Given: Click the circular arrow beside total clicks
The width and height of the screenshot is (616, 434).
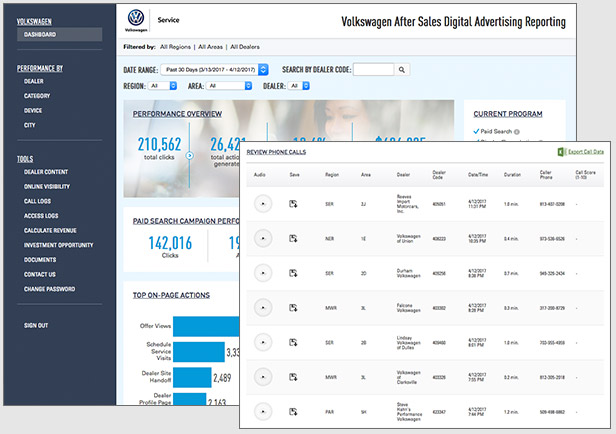Looking at the screenshot, I should click(x=189, y=156).
